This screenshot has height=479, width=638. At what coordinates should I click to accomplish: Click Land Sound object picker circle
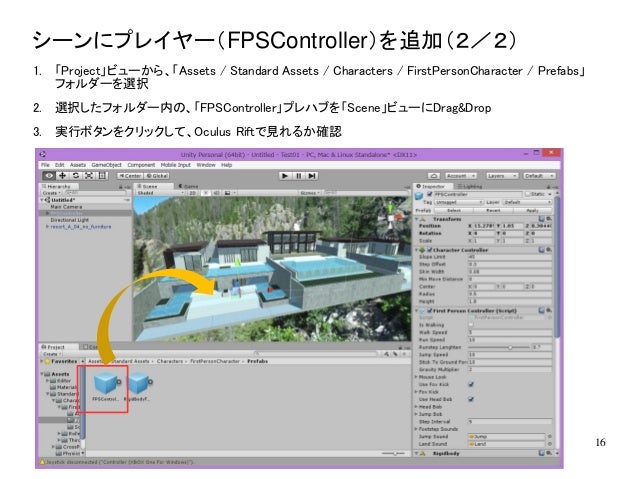[x=549, y=444]
